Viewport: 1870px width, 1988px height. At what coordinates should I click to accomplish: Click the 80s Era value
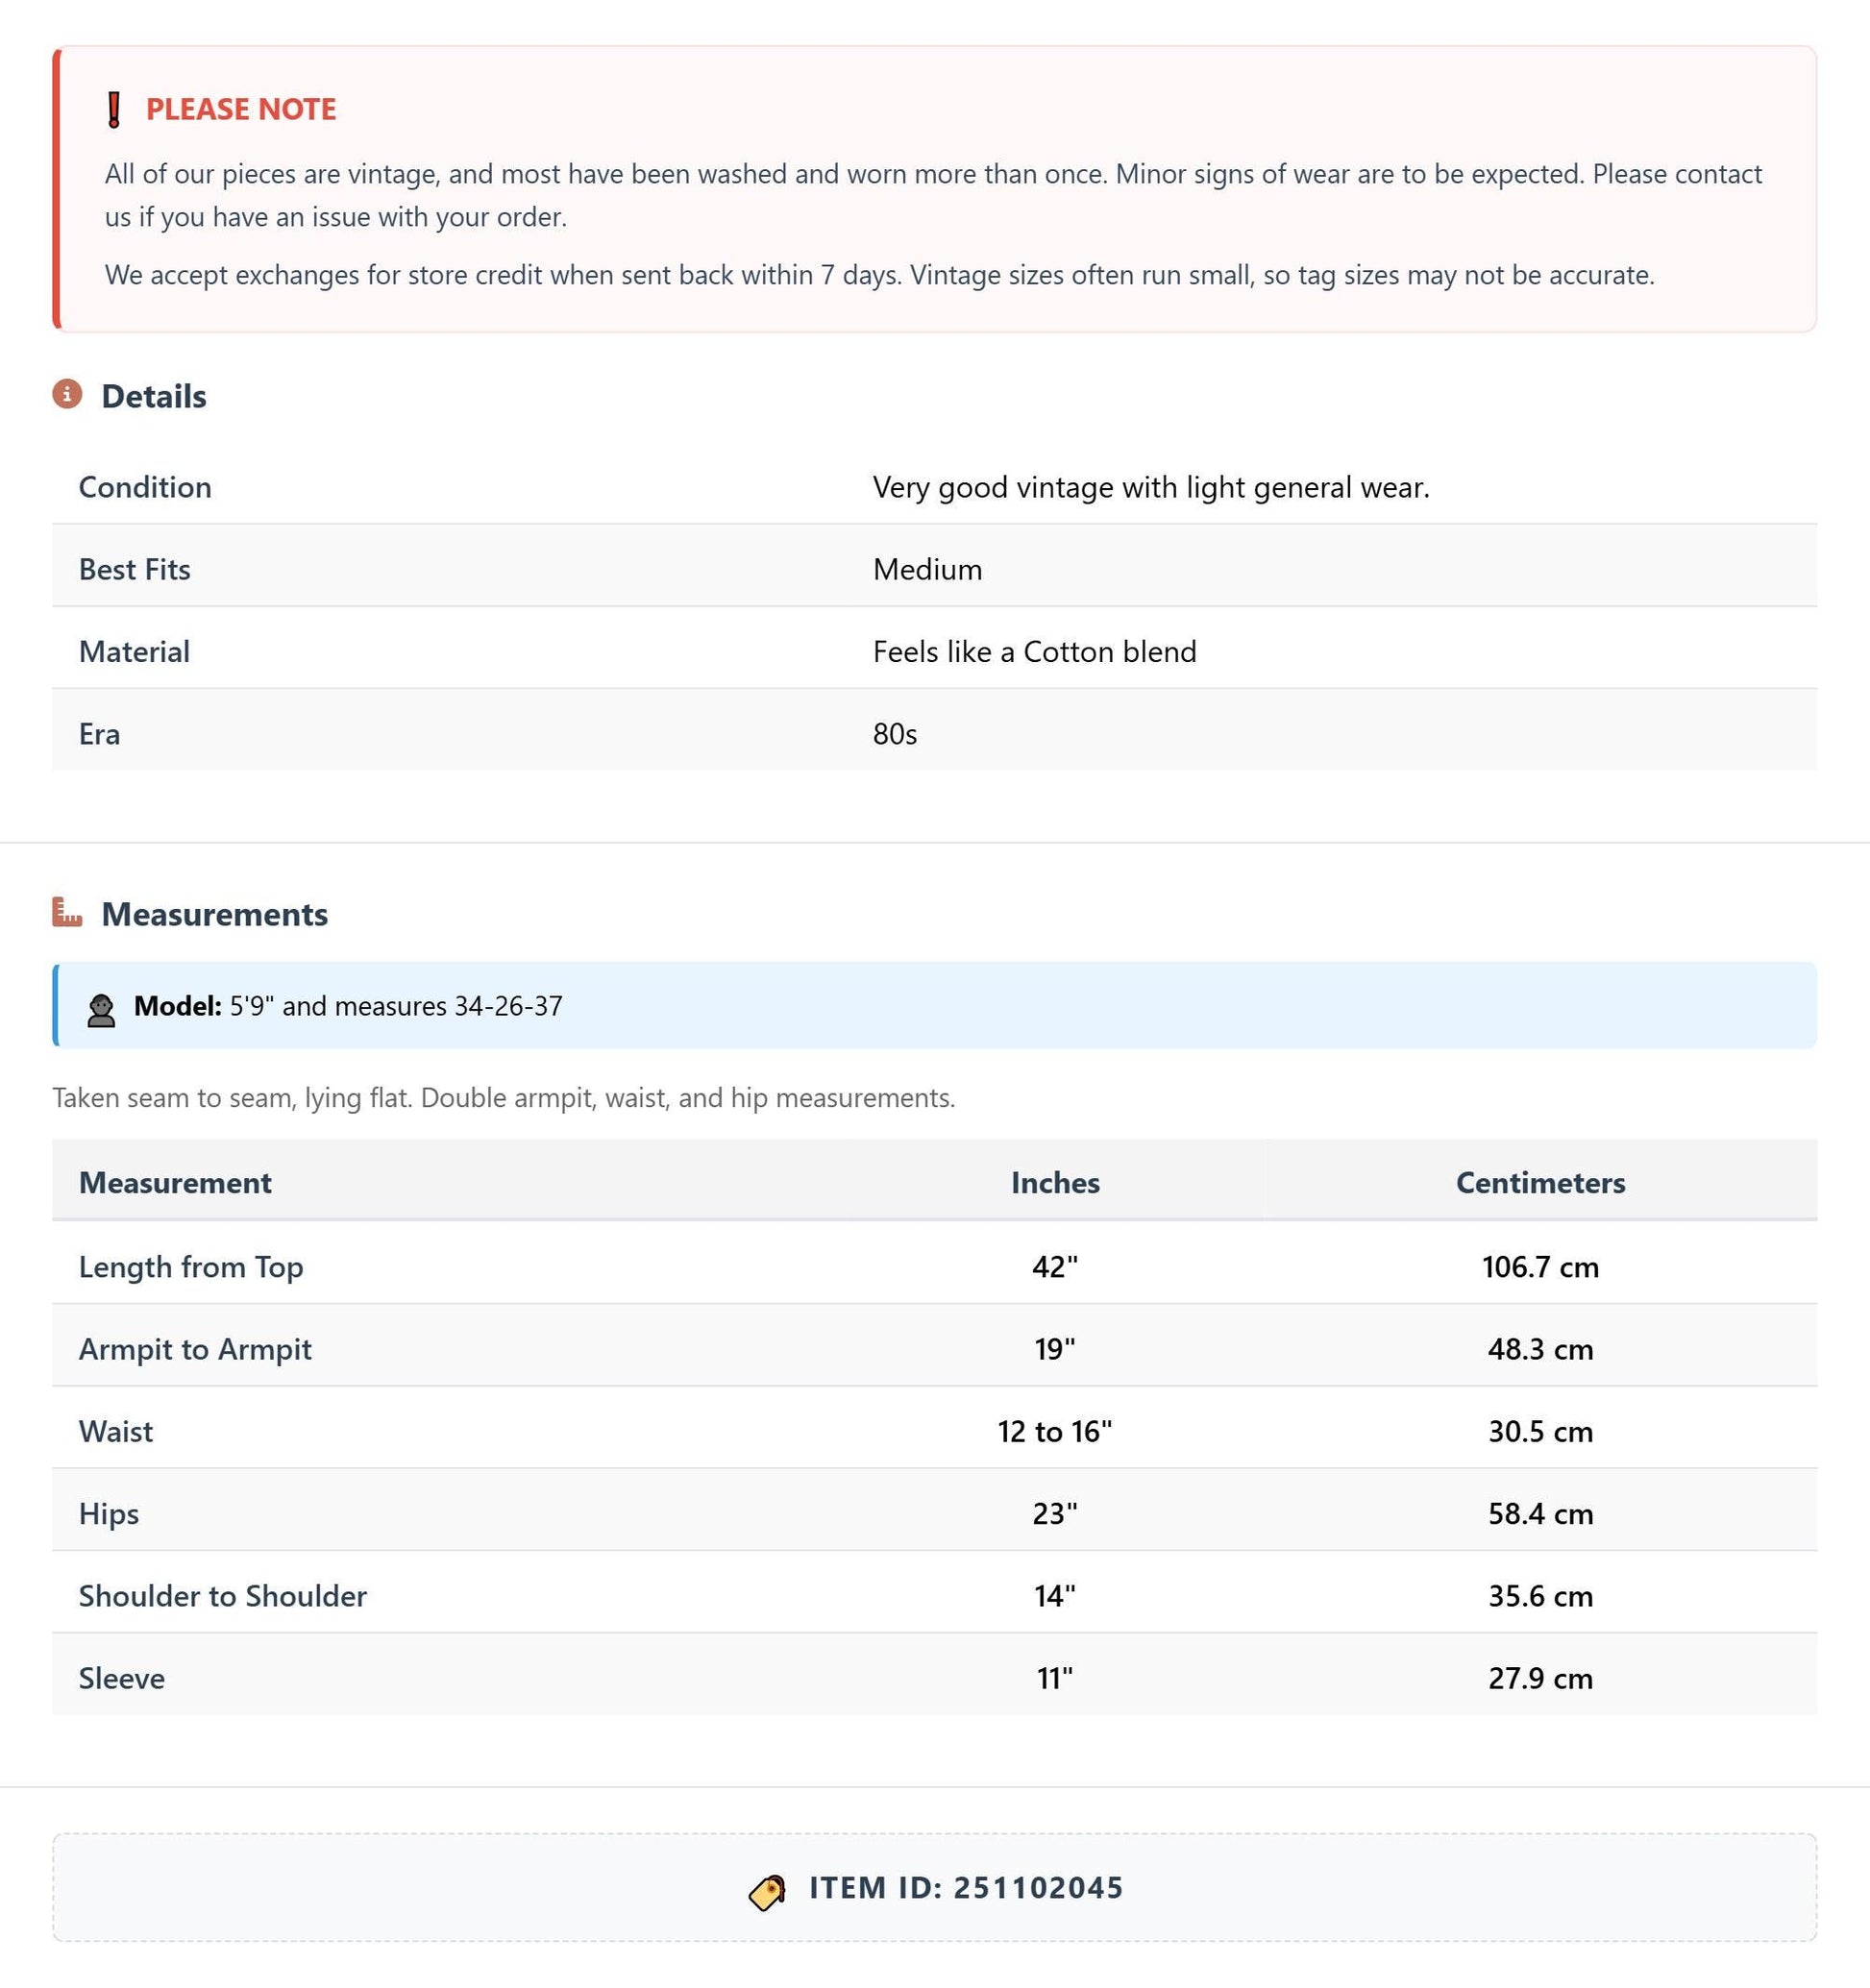click(894, 734)
